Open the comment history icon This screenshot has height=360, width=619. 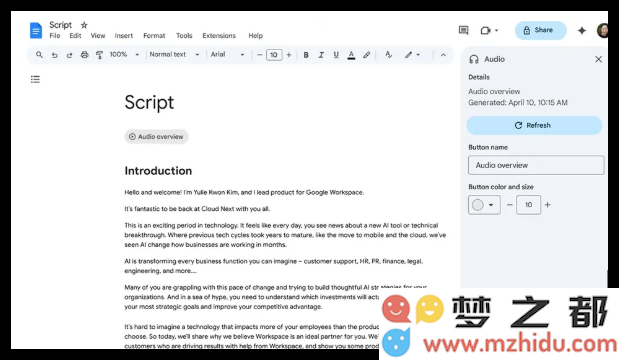pyautogui.click(x=463, y=30)
